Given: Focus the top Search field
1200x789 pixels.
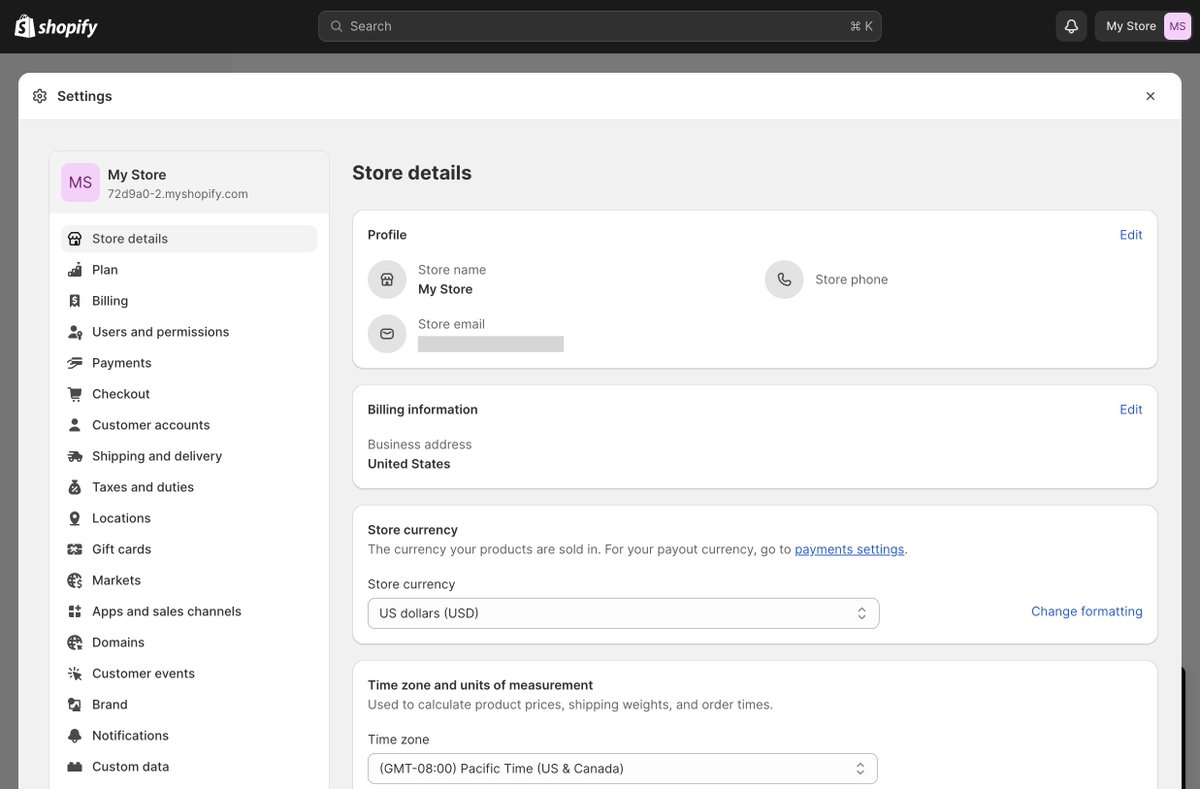Looking at the screenshot, I should (x=600, y=26).
